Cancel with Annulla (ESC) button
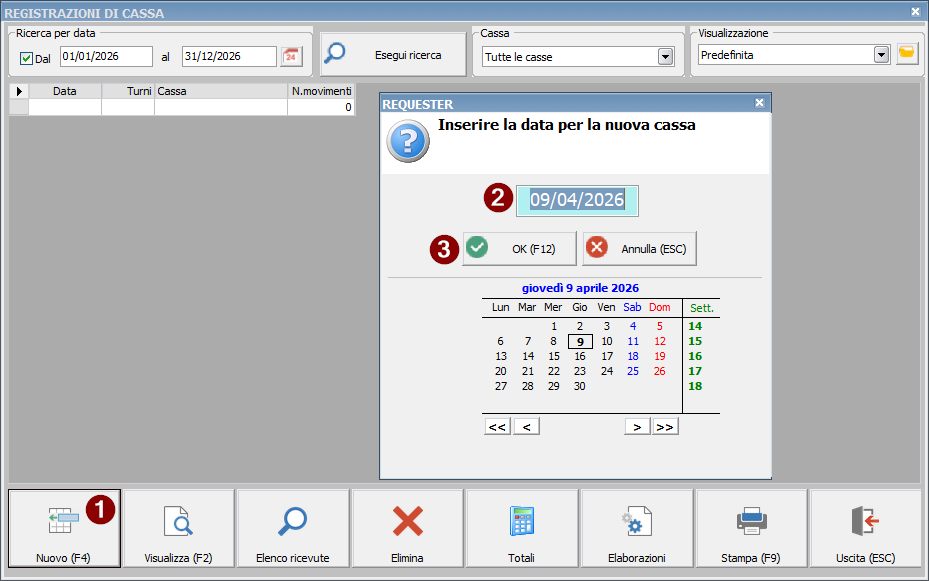Image resolution: width=929 pixels, height=581 pixels. pyautogui.click(x=640, y=249)
